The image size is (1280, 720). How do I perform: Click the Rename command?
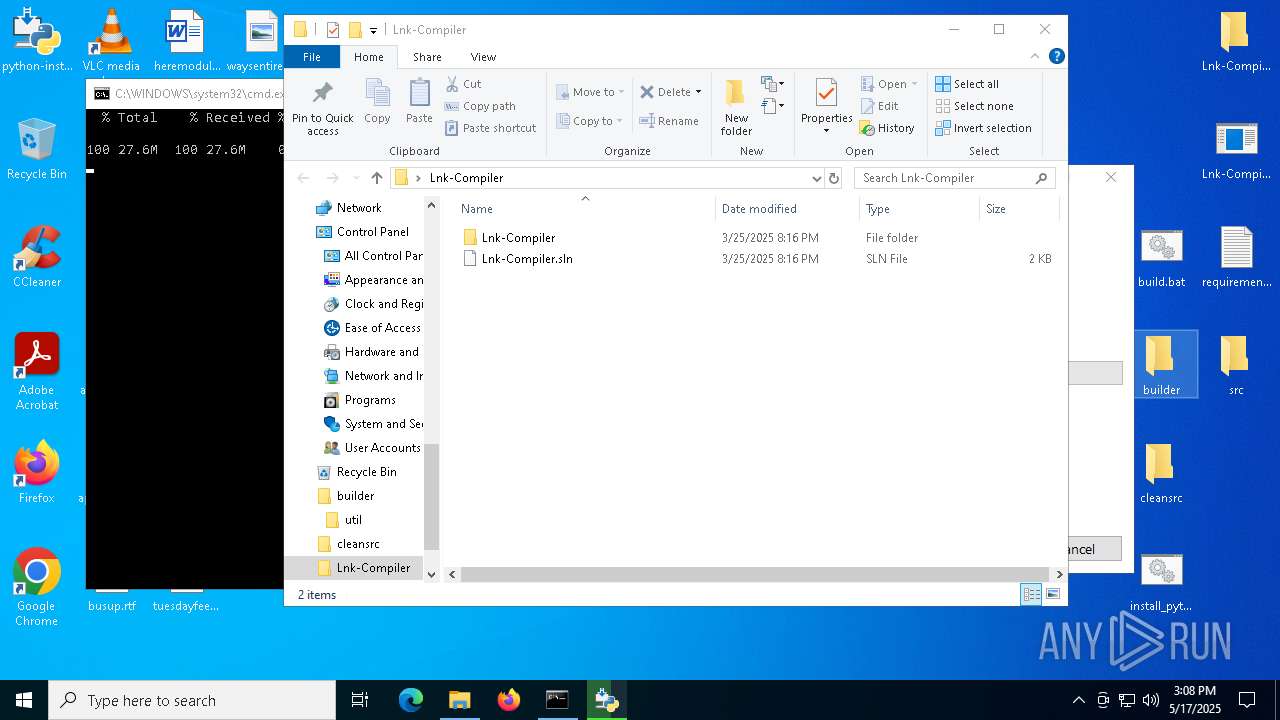coord(669,121)
